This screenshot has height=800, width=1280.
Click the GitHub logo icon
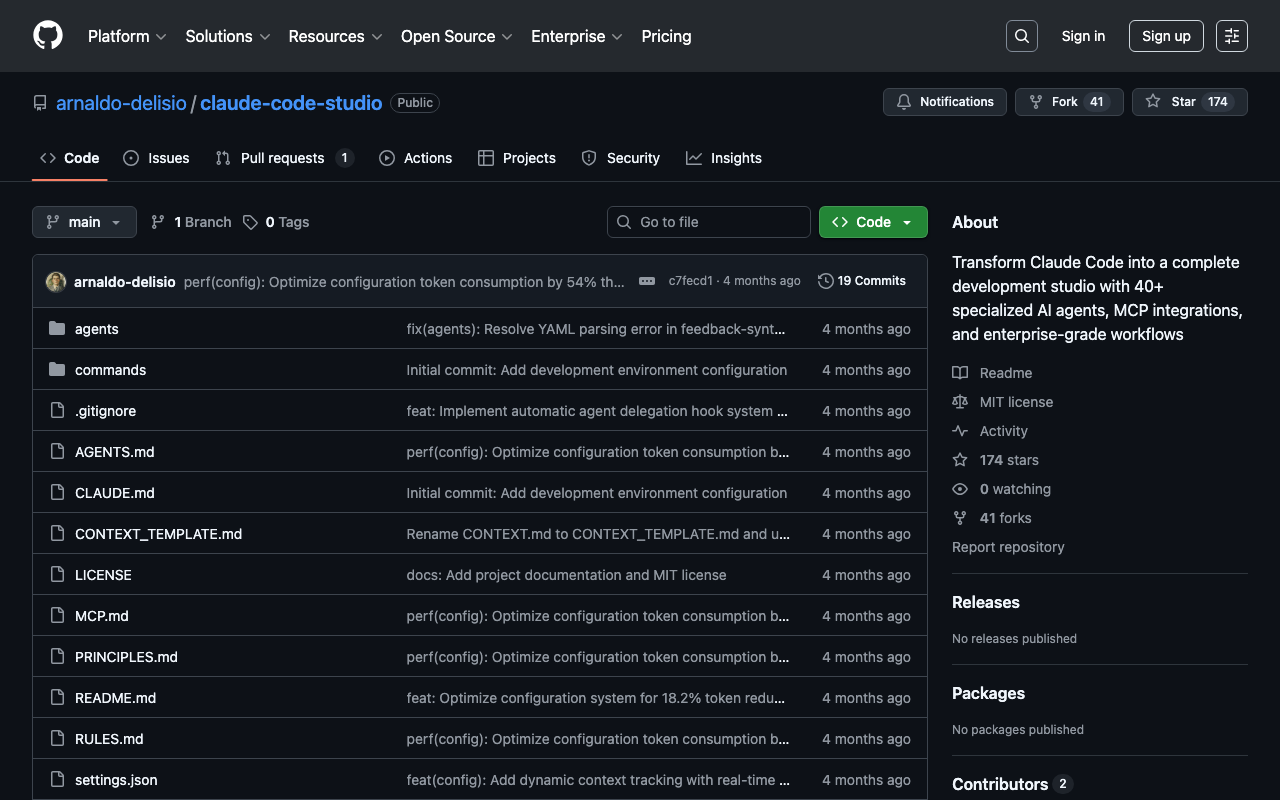click(x=48, y=36)
